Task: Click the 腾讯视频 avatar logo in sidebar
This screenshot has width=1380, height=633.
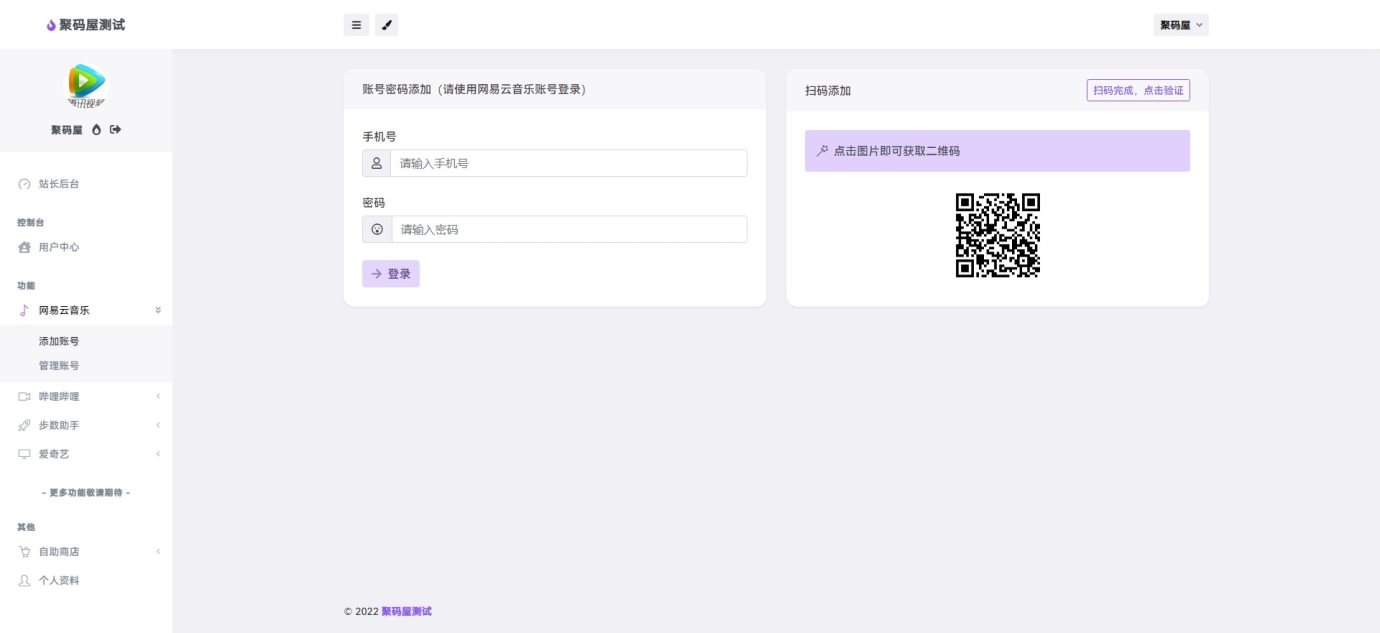Action: [86, 85]
